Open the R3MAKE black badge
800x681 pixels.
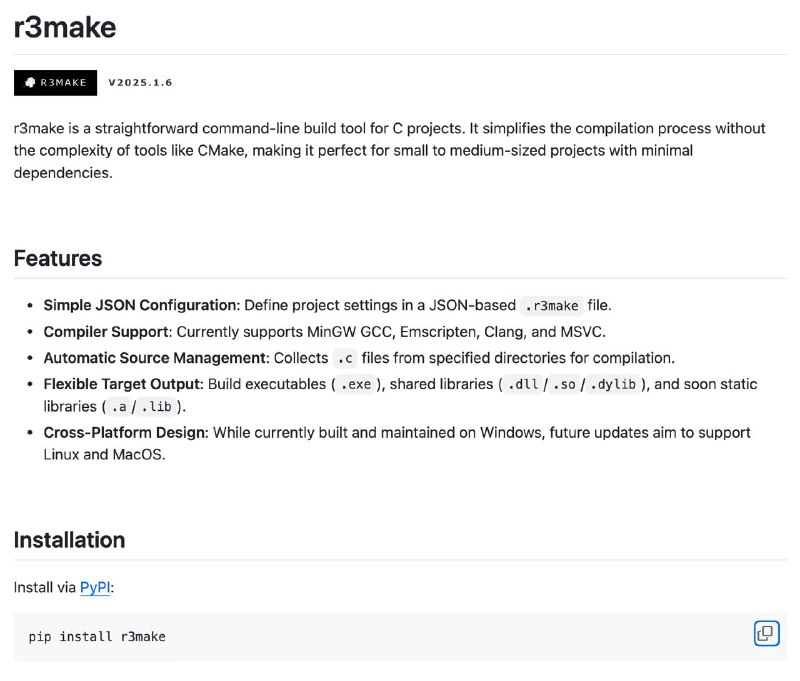[x=56, y=83]
